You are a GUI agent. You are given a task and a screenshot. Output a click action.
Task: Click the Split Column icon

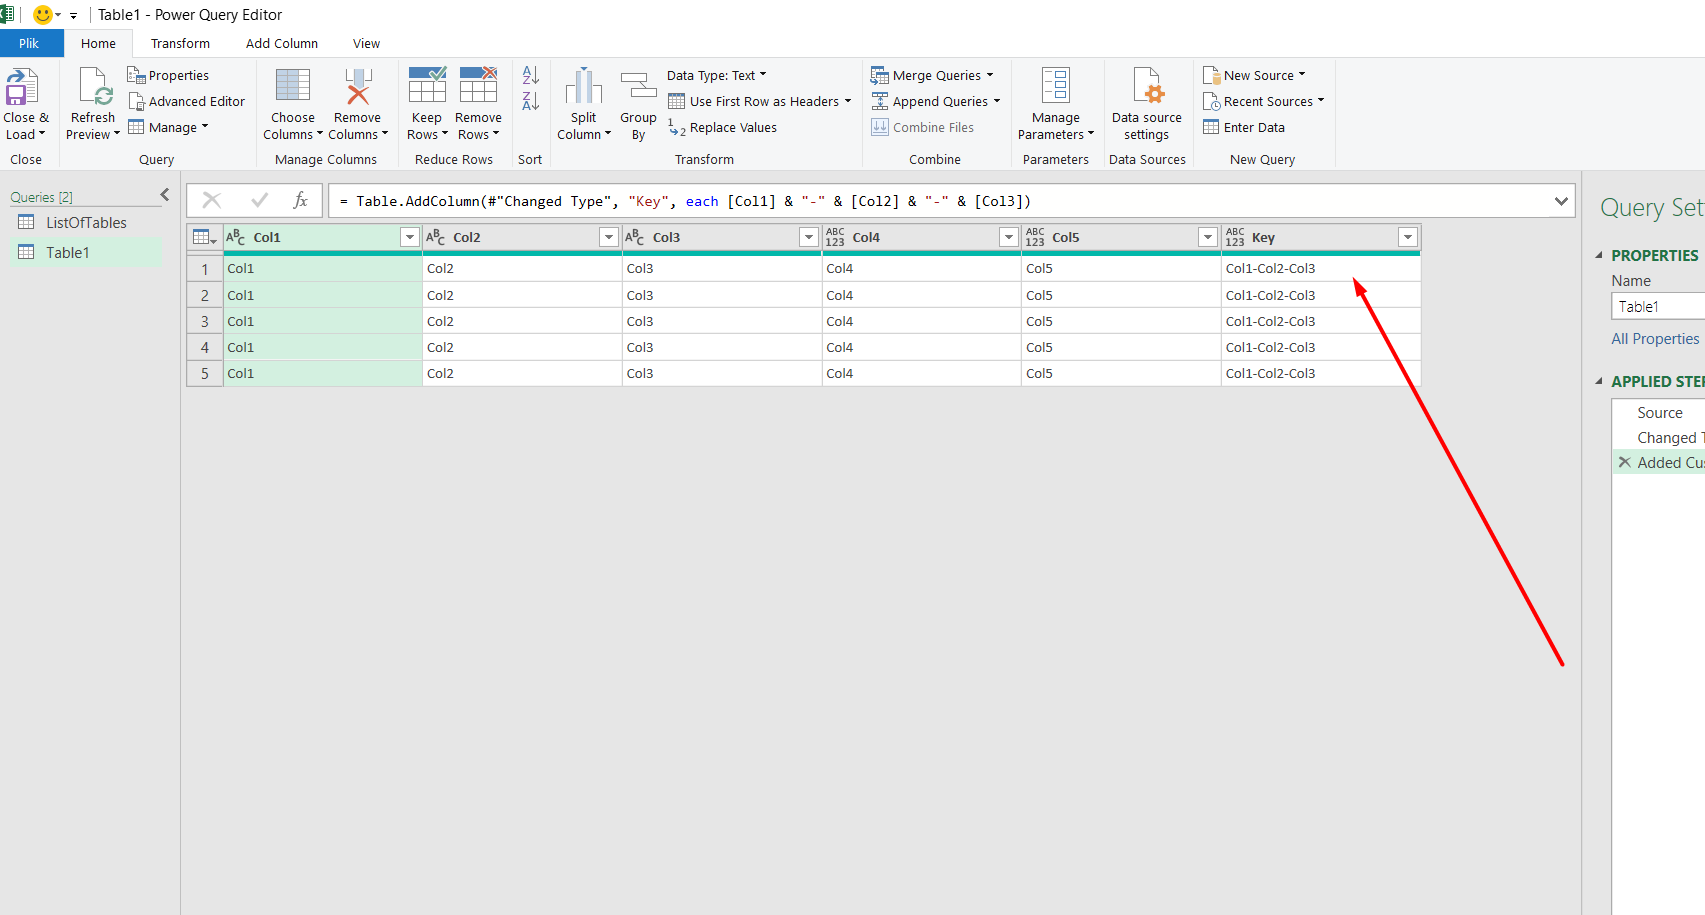[x=584, y=86]
